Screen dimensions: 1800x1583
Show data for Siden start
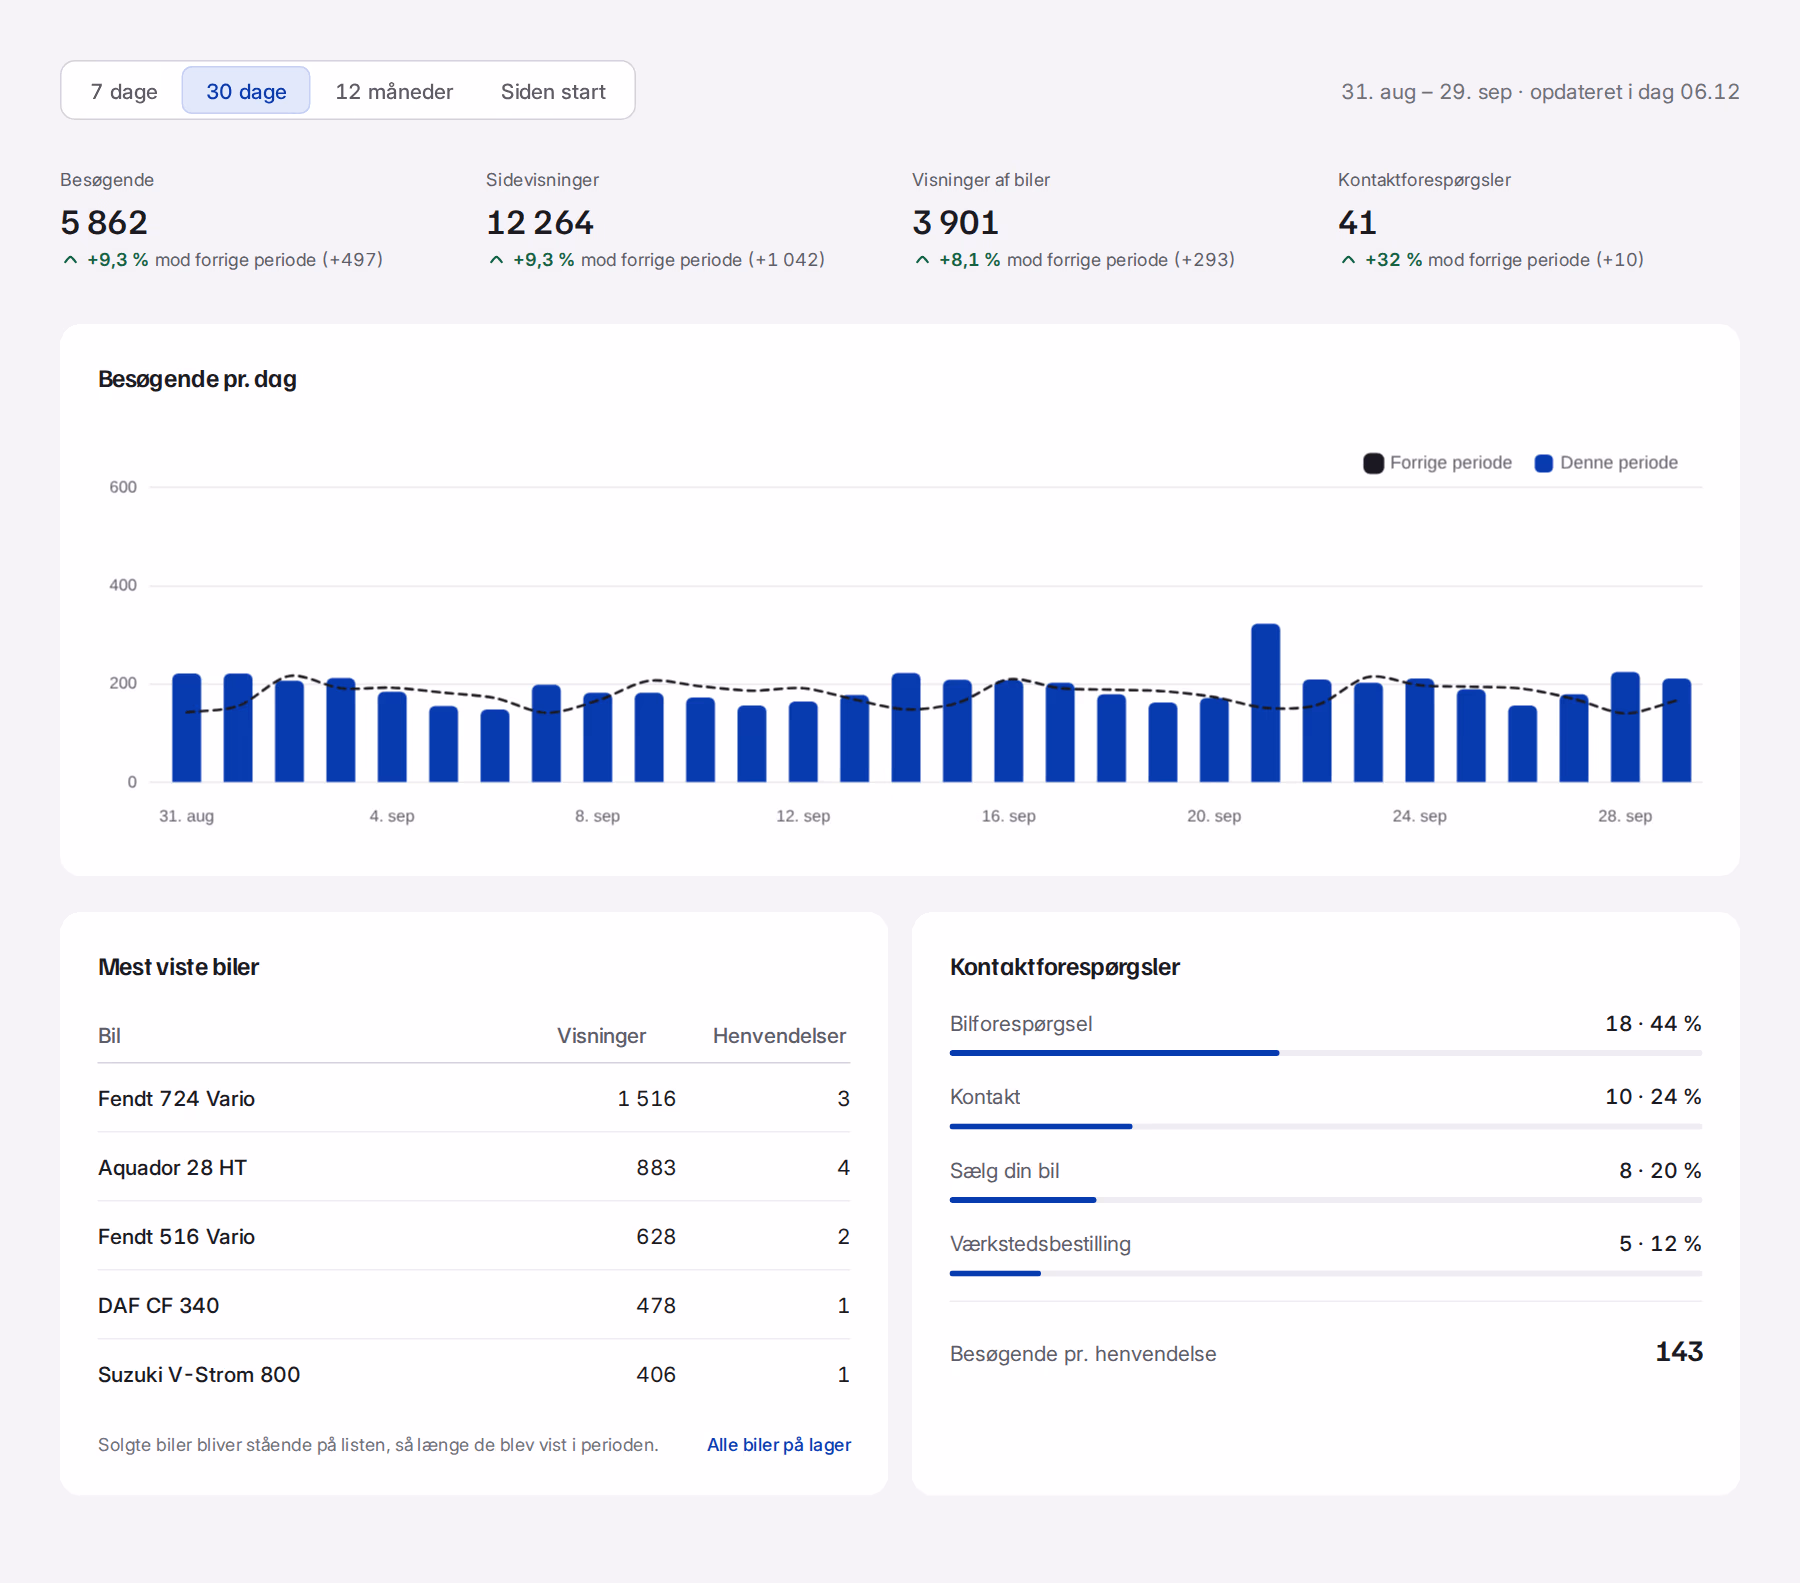553,91
